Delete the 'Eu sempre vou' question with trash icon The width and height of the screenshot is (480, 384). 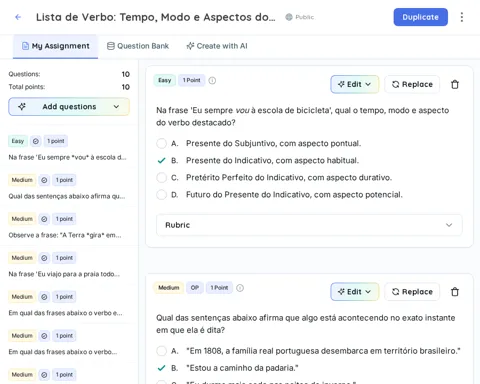455,84
